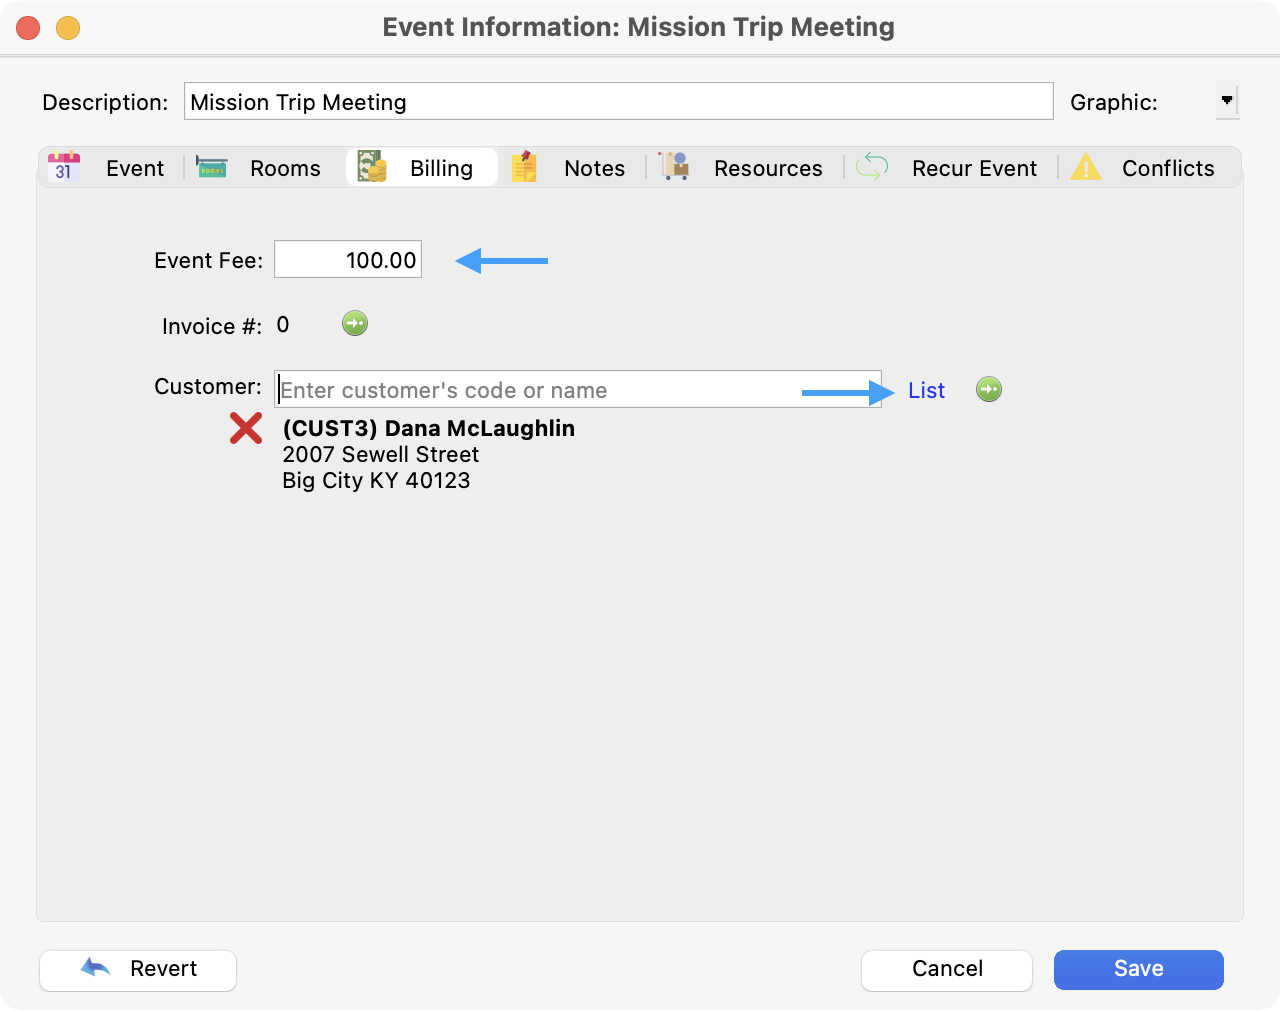The height and width of the screenshot is (1010, 1280).
Task: Close the Event Information window
Action: click(29, 28)
